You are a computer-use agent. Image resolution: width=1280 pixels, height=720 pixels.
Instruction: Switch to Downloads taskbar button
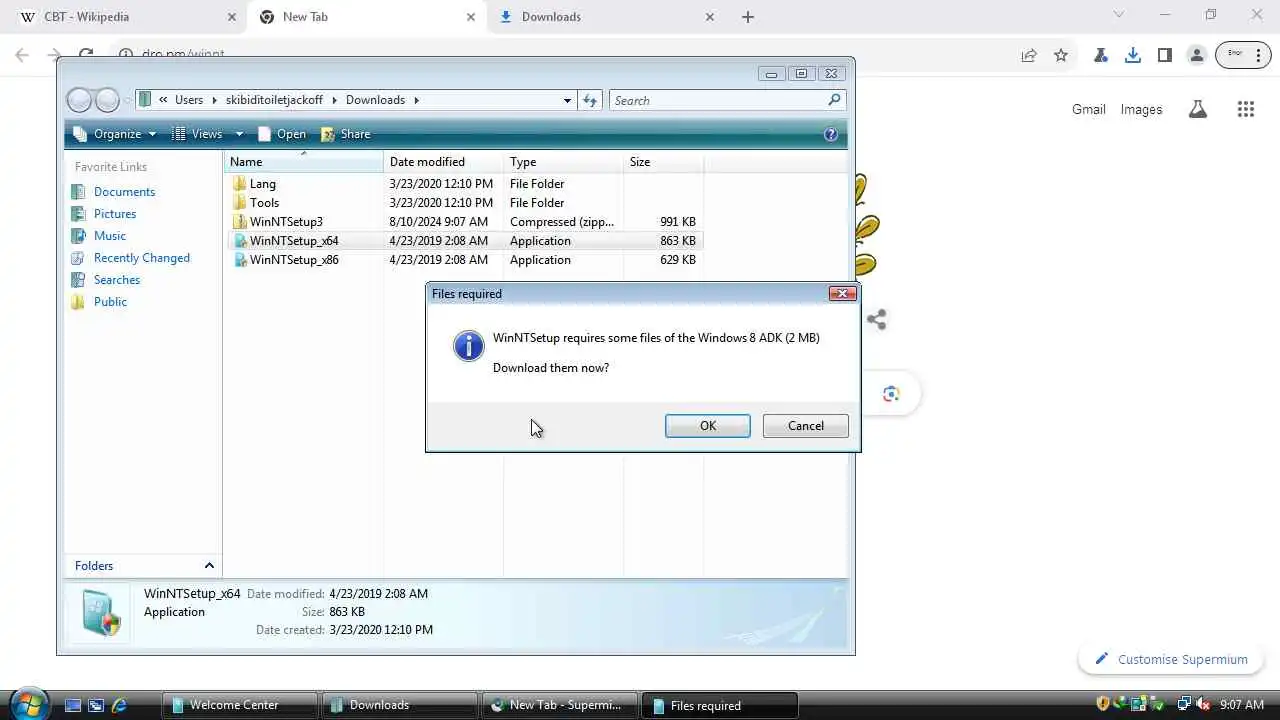[x=399, y=705]
